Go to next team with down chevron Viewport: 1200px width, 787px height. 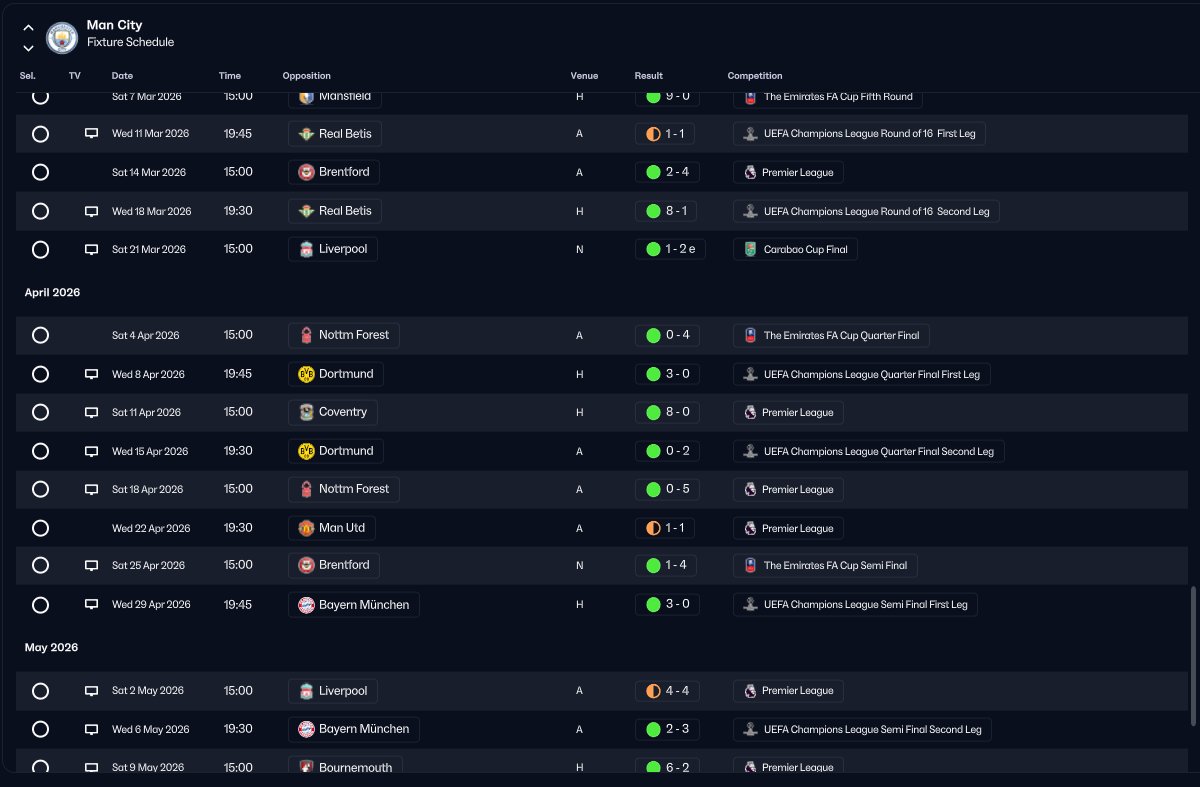pos(28,48)
